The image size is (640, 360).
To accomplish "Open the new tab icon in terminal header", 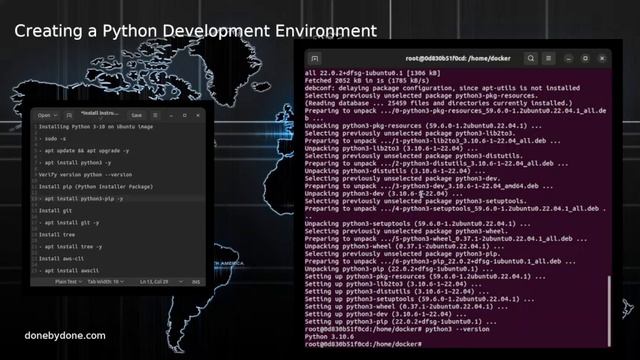I will (315, 59).
